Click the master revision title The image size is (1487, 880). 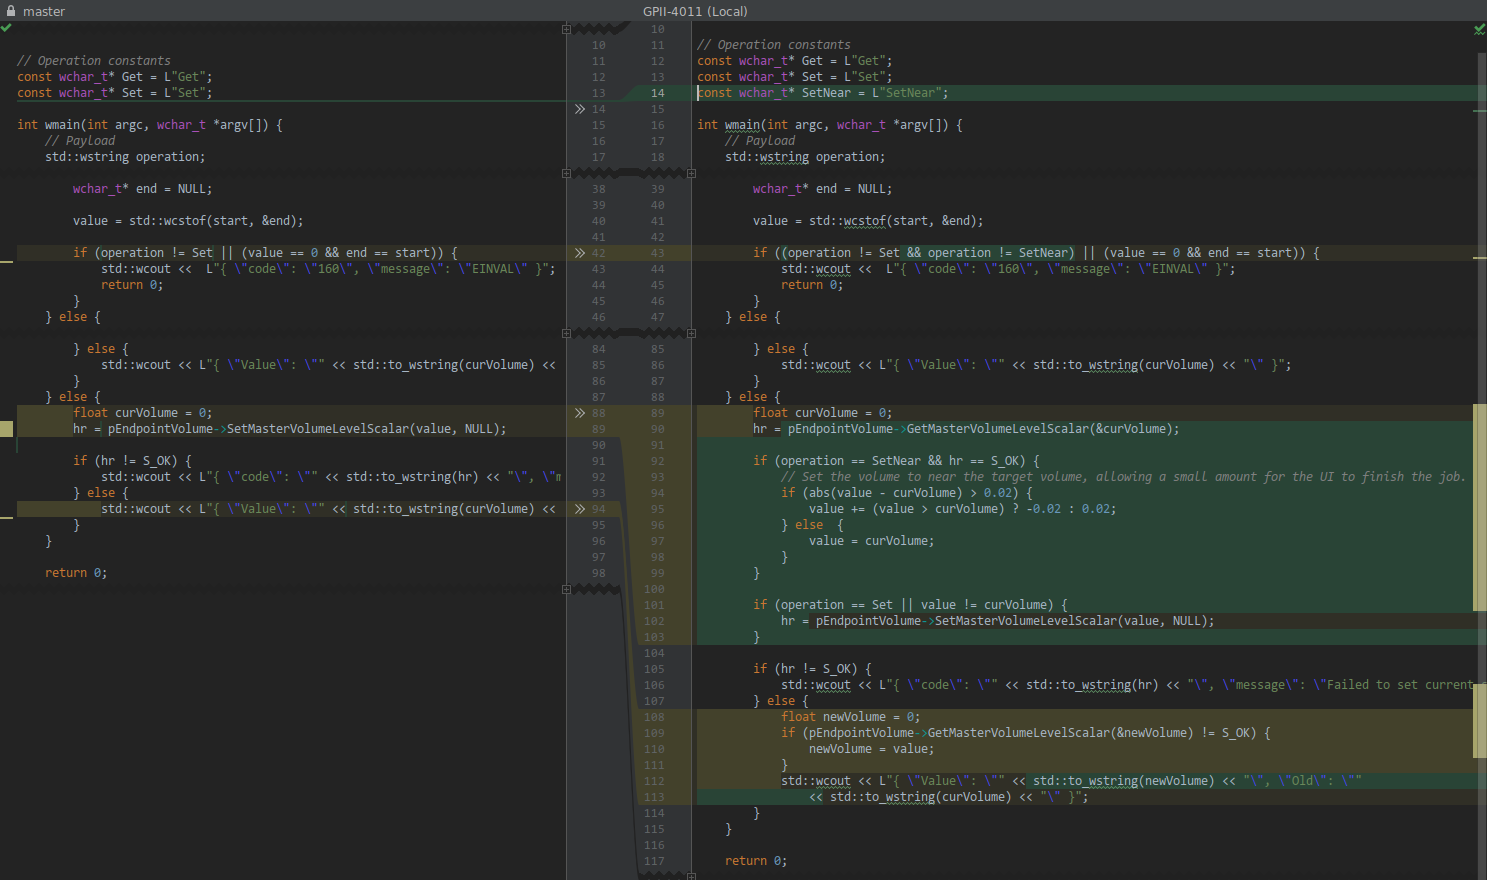pyautogui.click(x=44, y=11)
